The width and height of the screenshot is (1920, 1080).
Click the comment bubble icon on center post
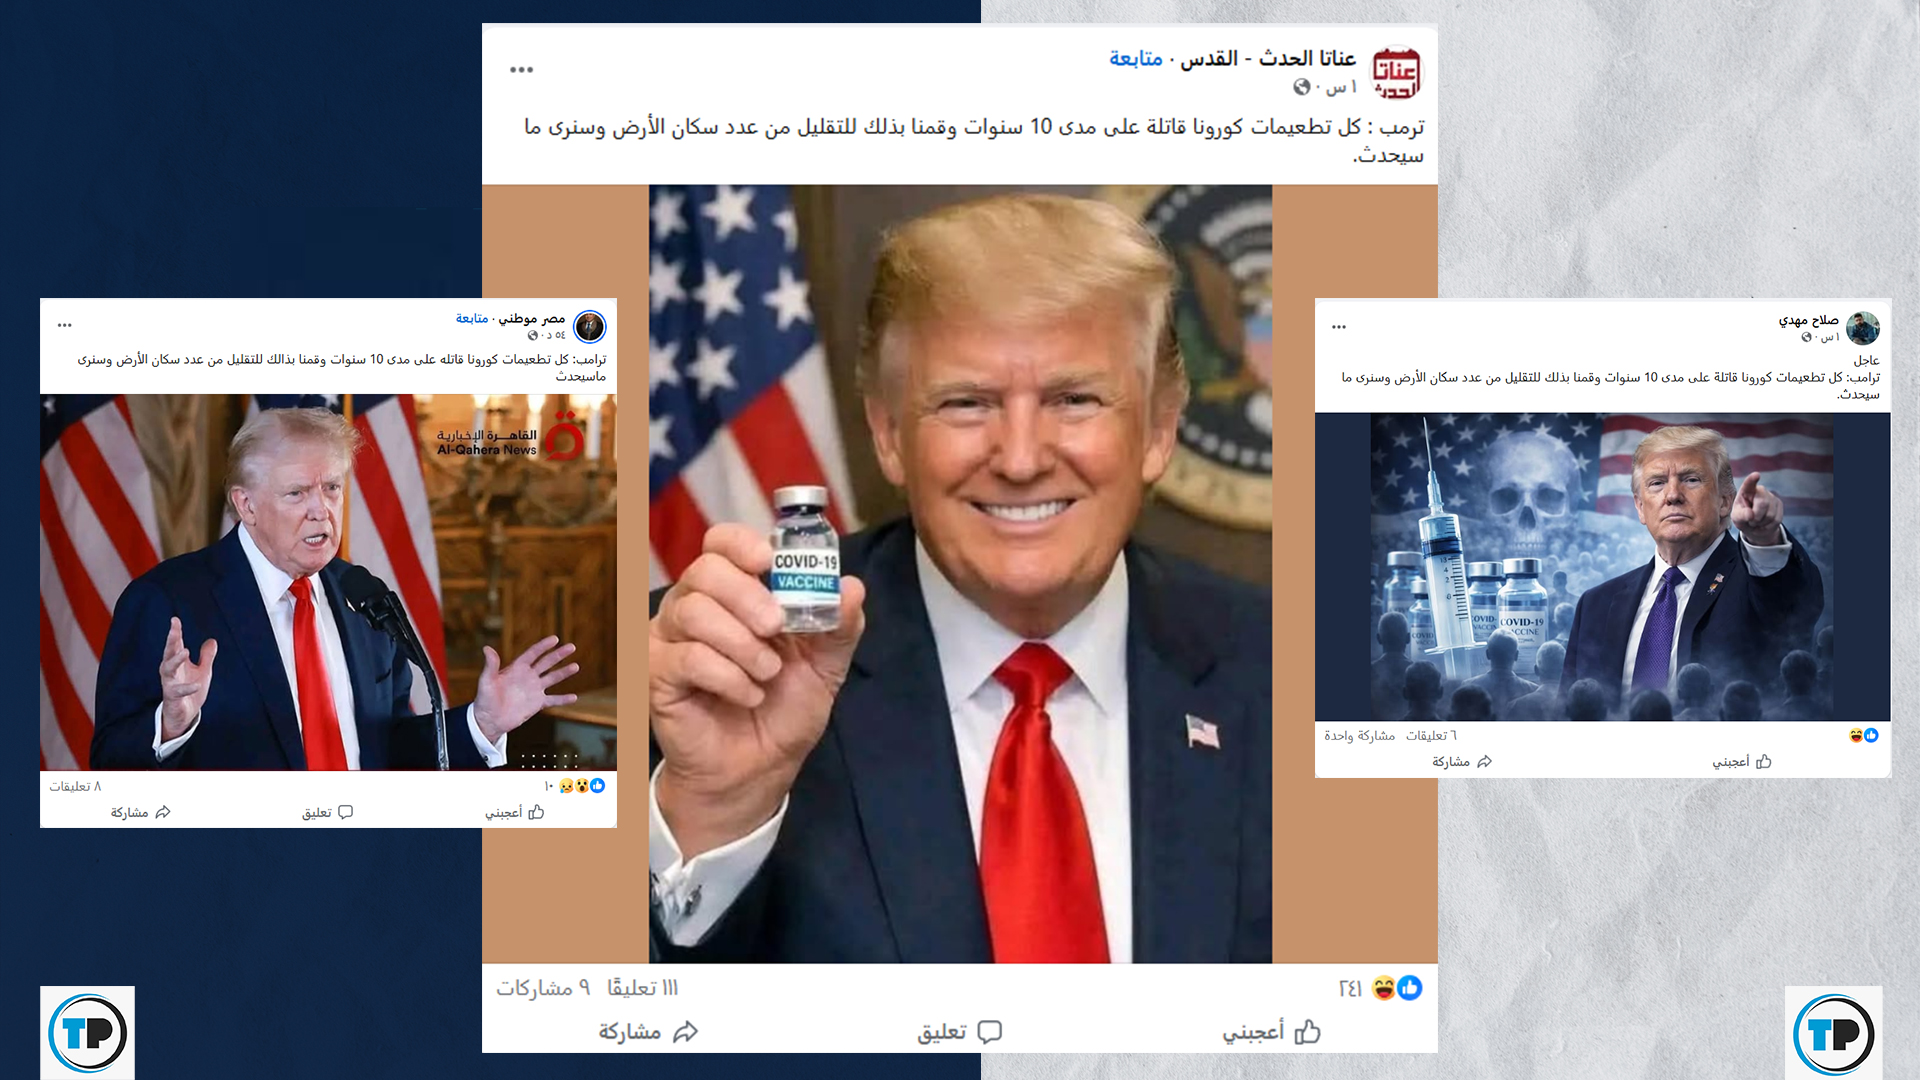[x=989, y=1031]
